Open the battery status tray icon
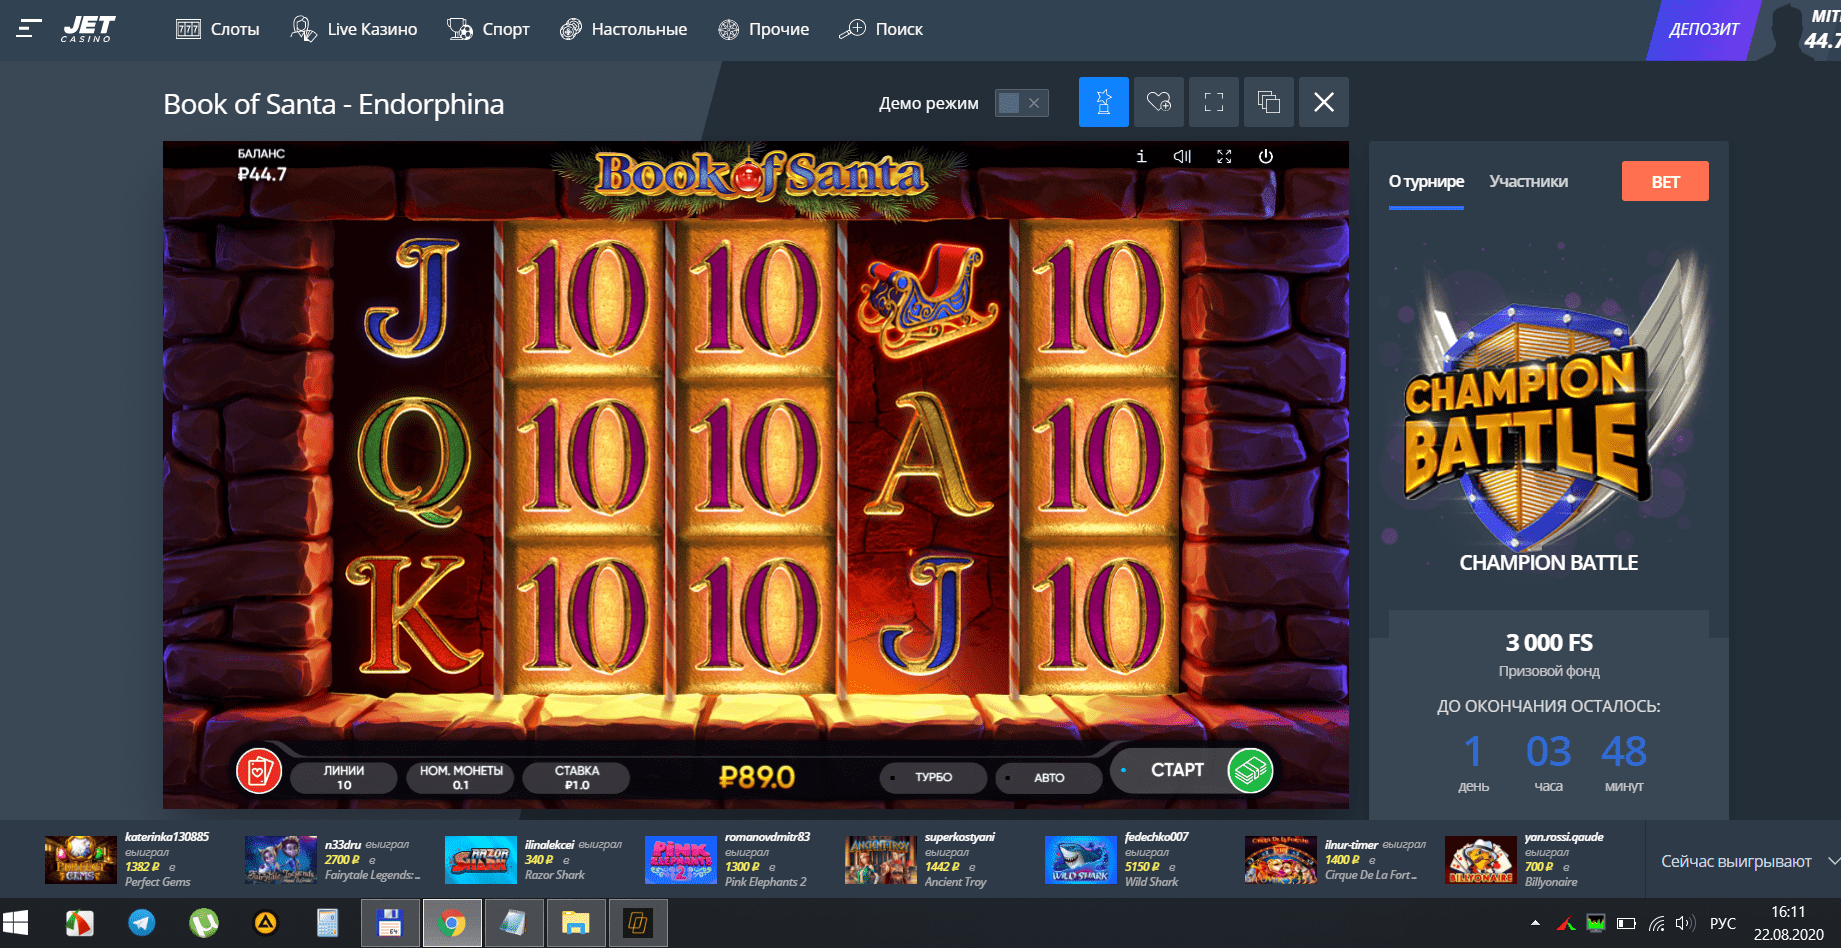The image size is (1841, 948). tap(1626, 923)
